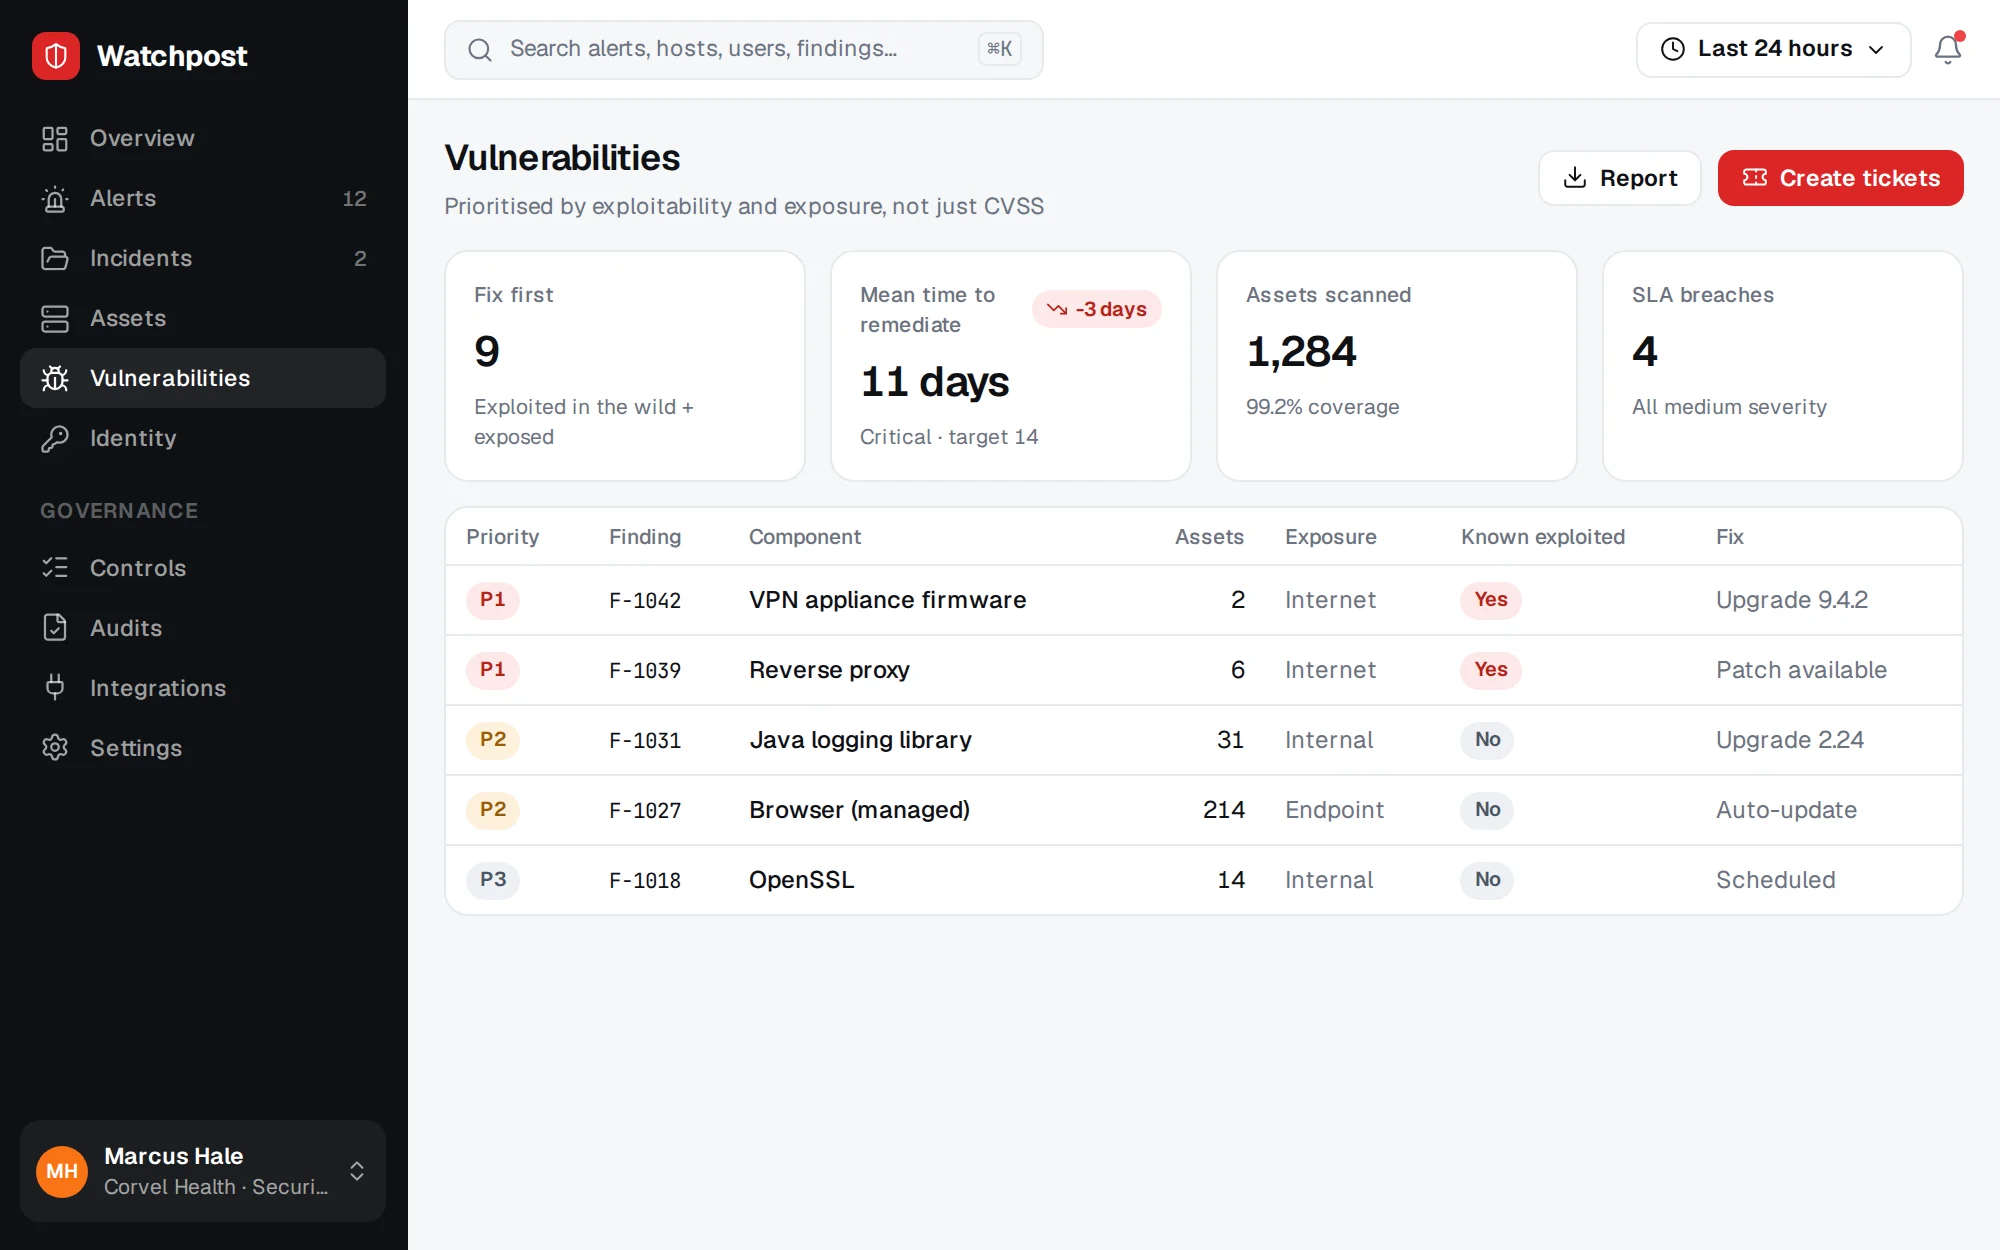This screenshot has height=1250, width=2000.
Task: Click the ⌘K shortcut badge
Action: [999, 49]
